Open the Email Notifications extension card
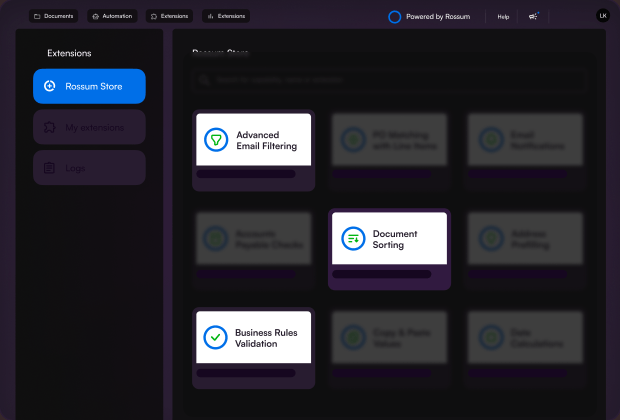This screenshot has width=620, height=420. (x=525, y=141)
